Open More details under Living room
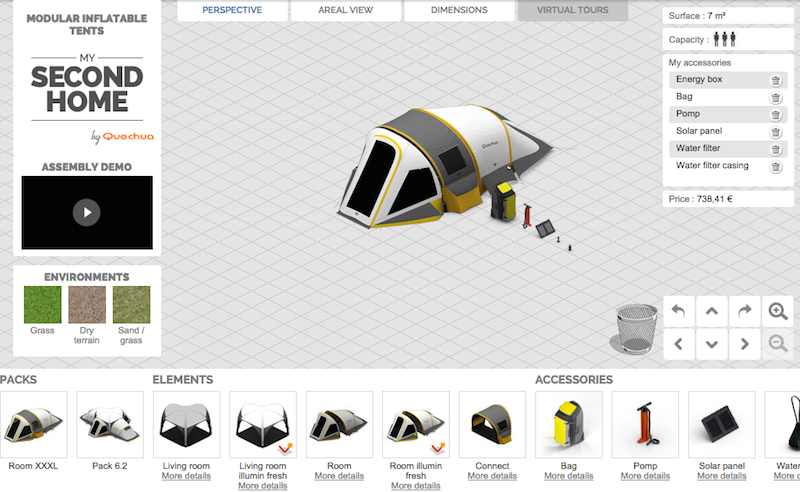The width and height of the screenshot is (800, 492). [x=186, y=476]
